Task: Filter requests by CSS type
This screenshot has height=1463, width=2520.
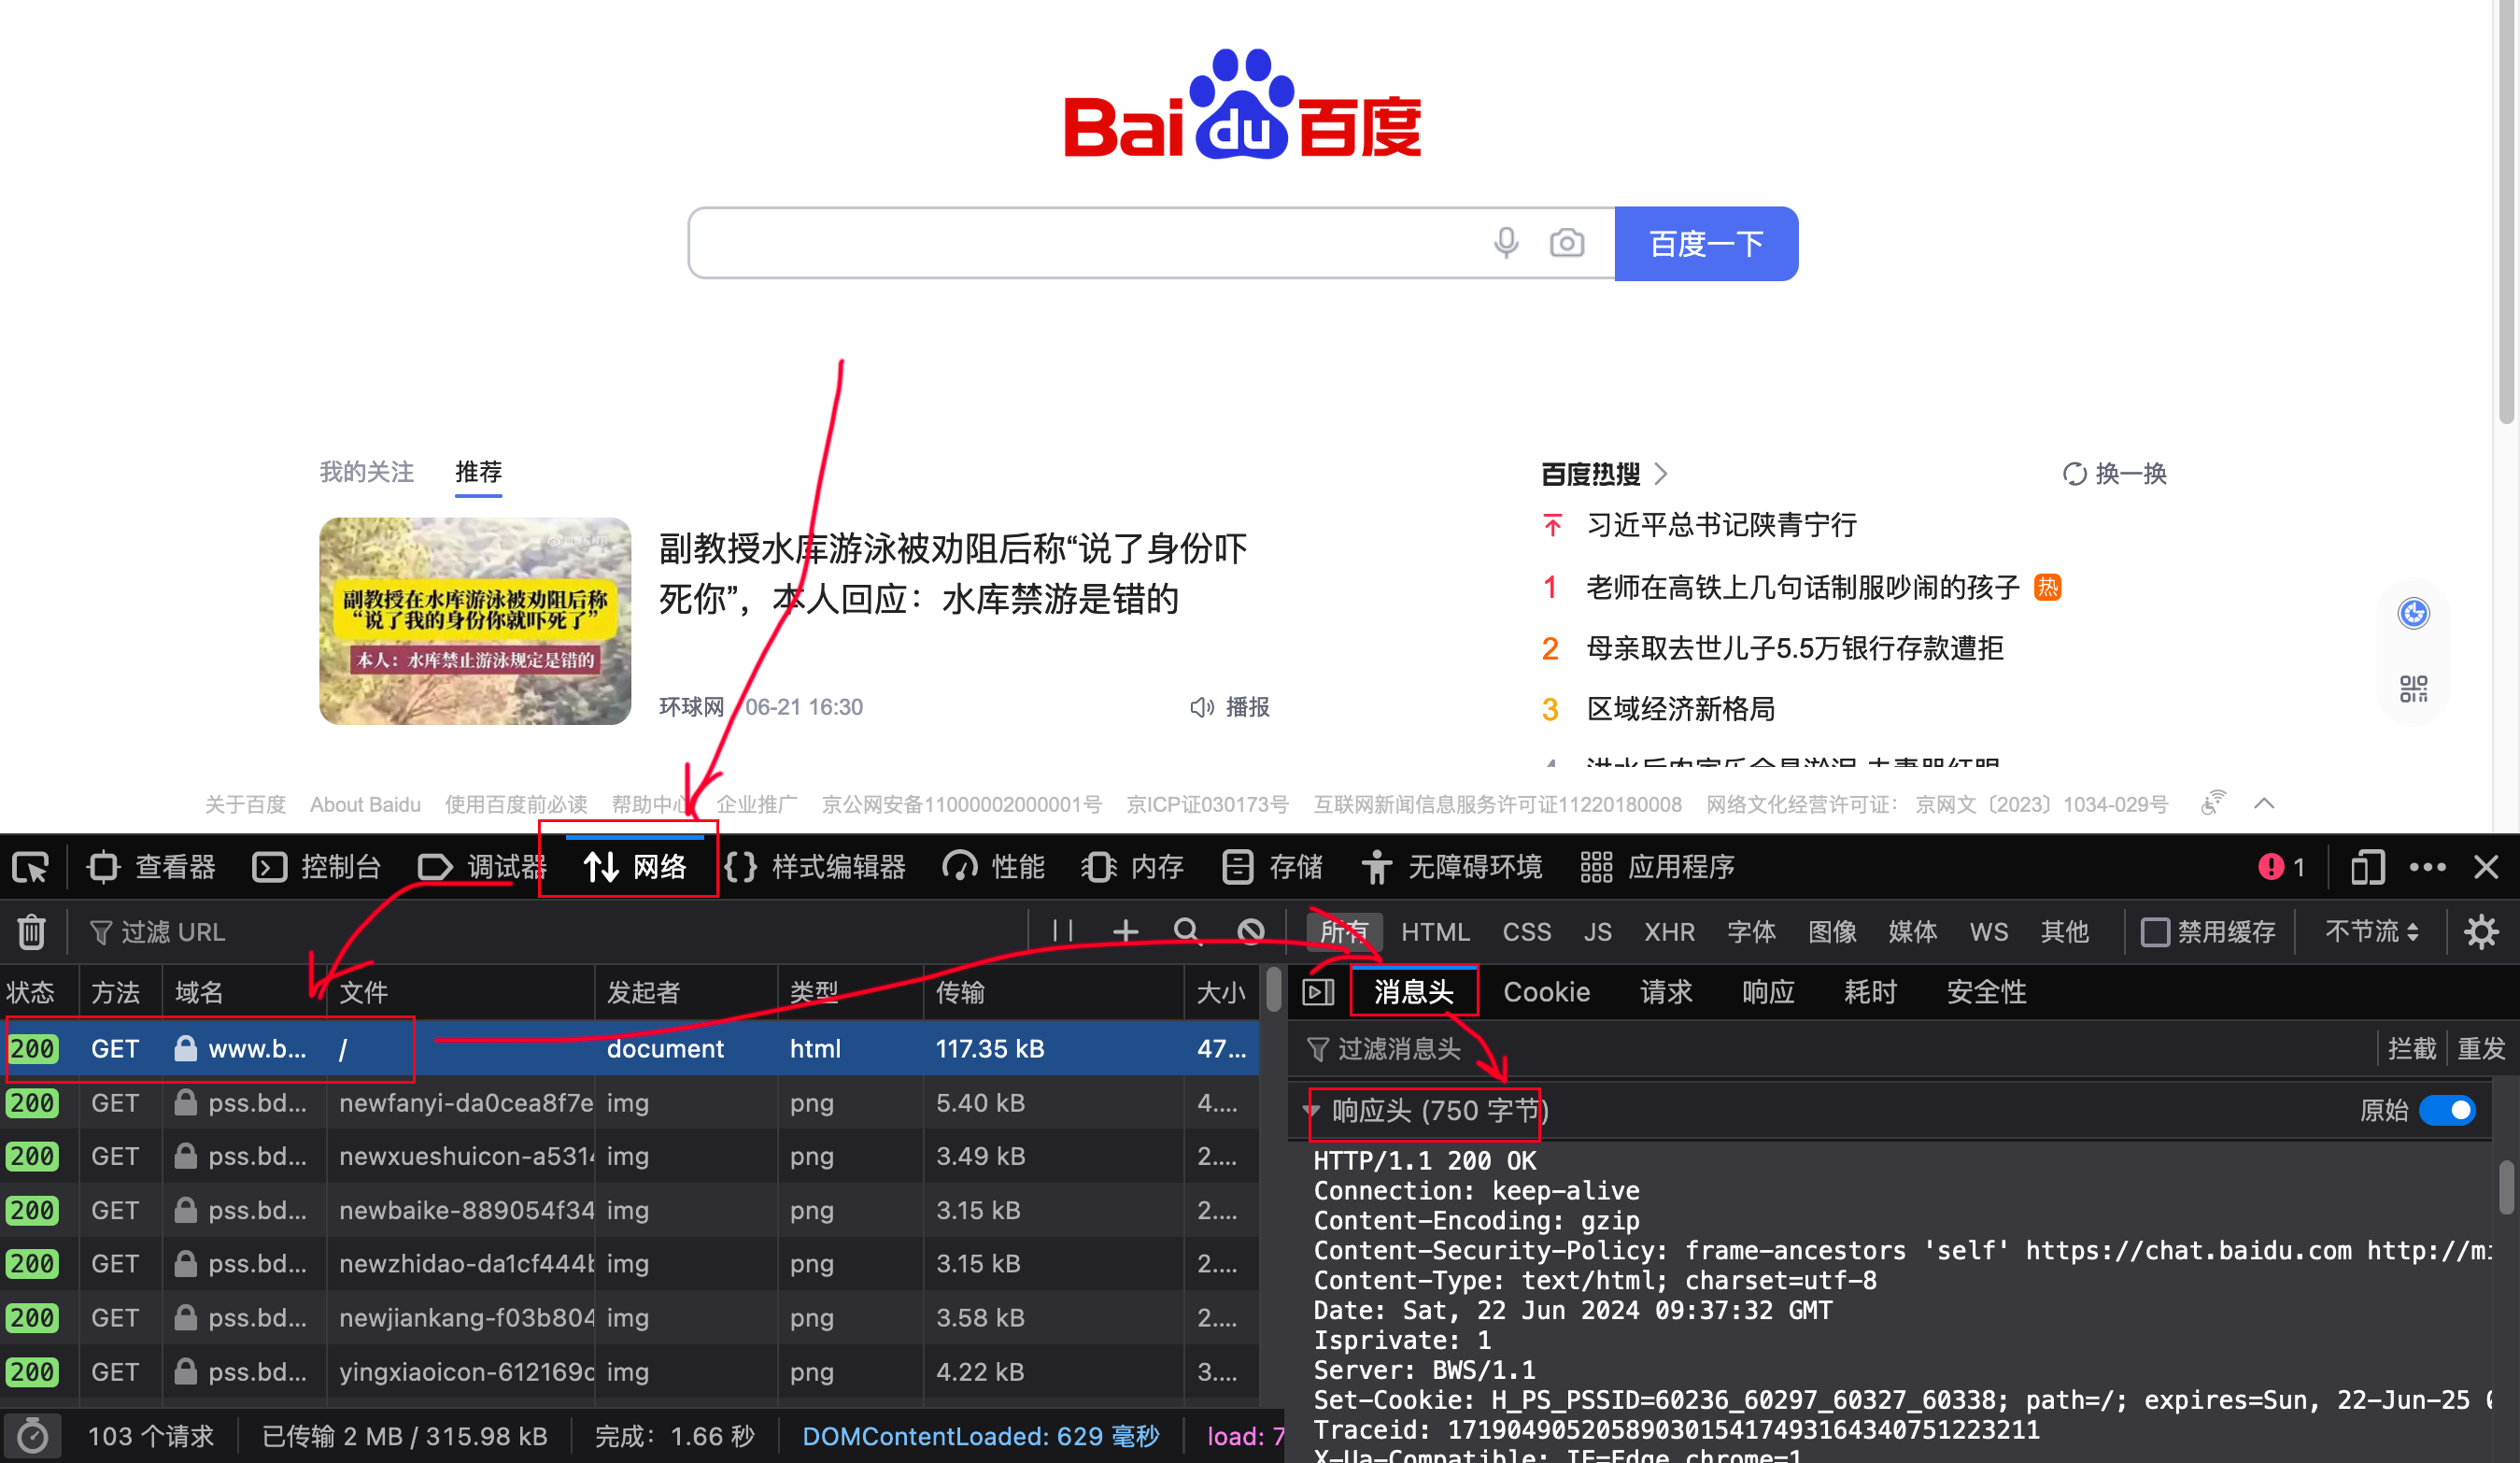Action: [x=1526, y=931]
